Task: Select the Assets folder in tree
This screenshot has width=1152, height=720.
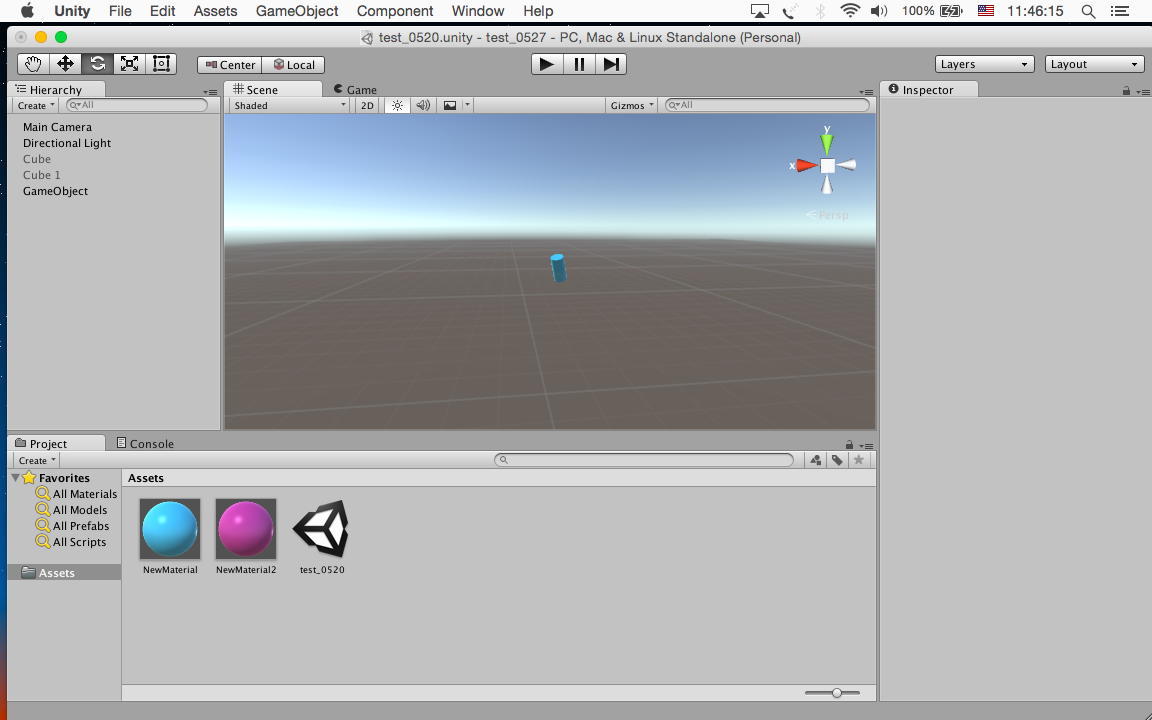Action: [x=64, y=572]
